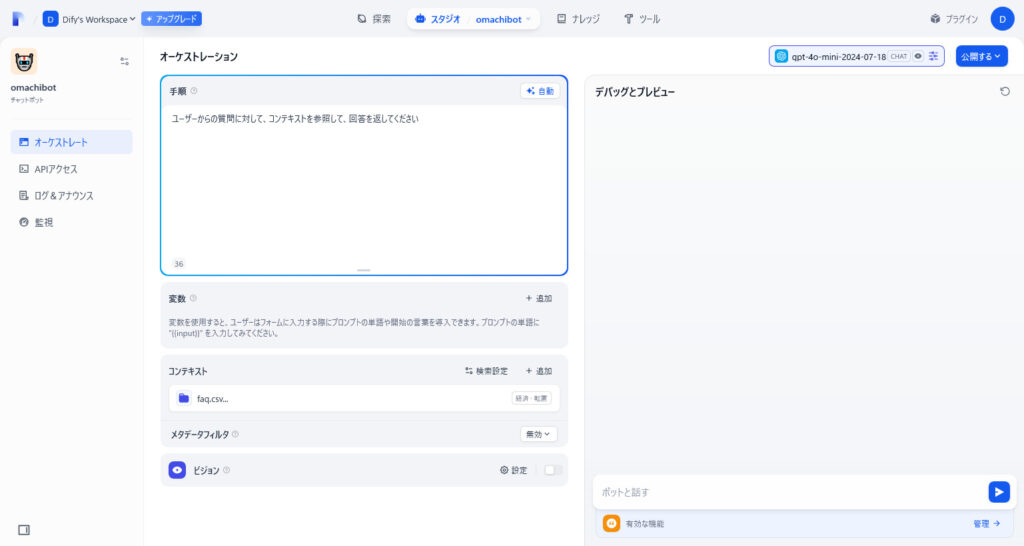This screenshot has width=1024, height=546.
Task: Open user account avatar D at top right
Action: 1002,19
